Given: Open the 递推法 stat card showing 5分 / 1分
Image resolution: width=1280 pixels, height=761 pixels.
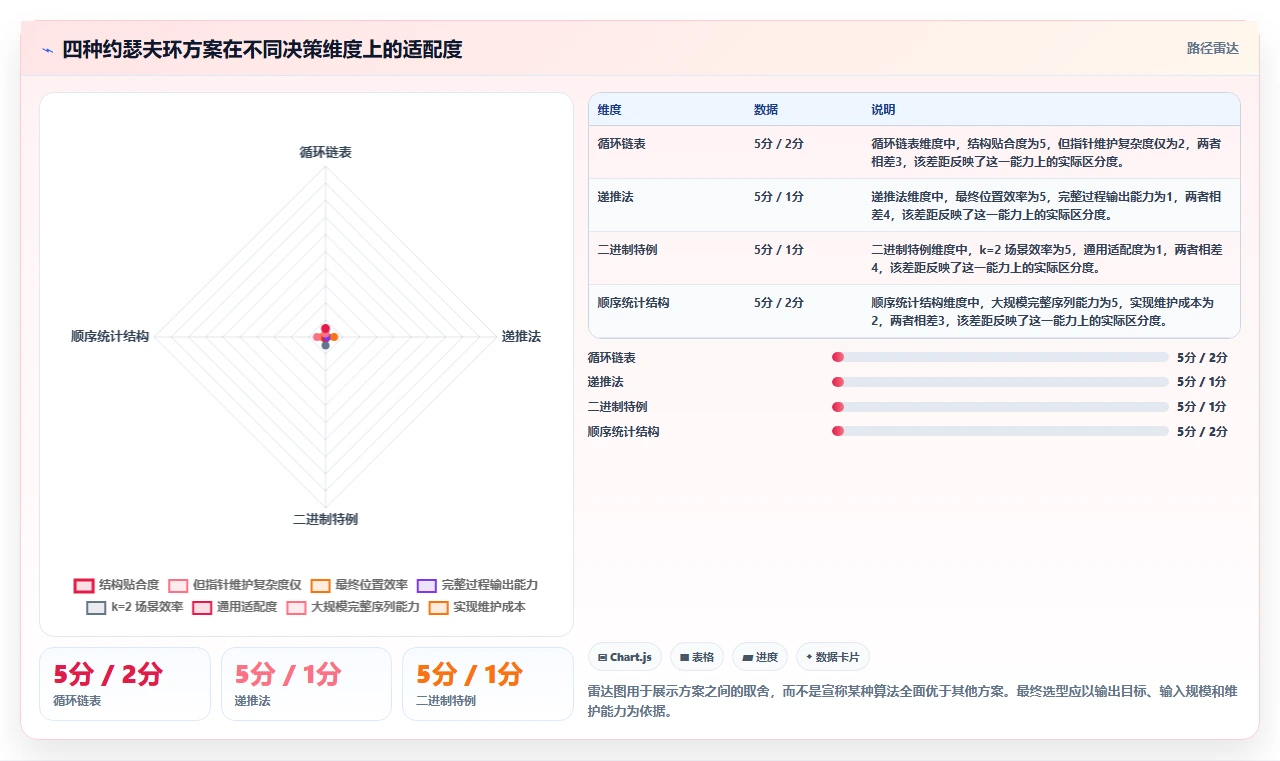Looking at the screenshot, I should 306,684.
